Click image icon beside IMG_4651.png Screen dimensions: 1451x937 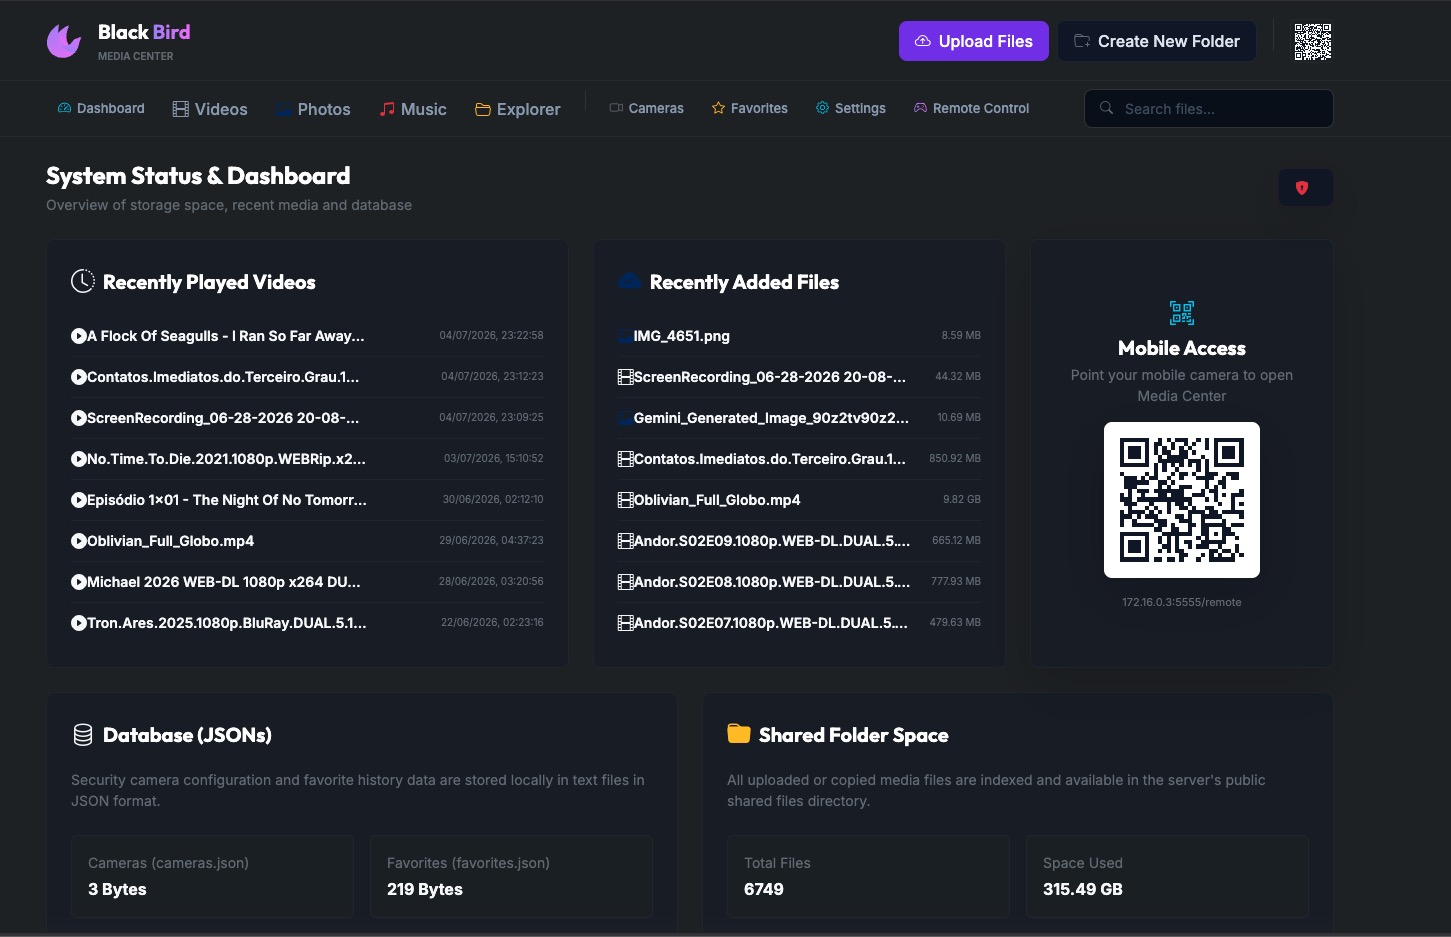pos(625,336)
